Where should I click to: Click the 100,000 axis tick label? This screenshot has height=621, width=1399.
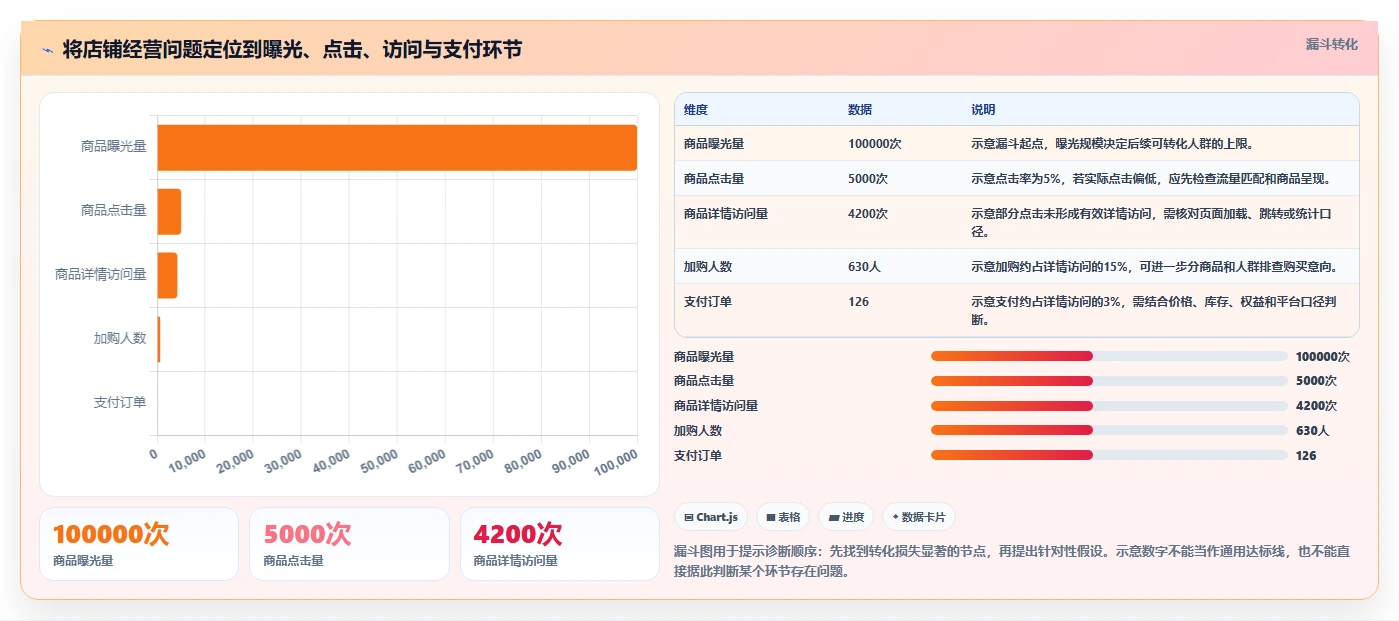pyautogui.click(x=615, y=463)
